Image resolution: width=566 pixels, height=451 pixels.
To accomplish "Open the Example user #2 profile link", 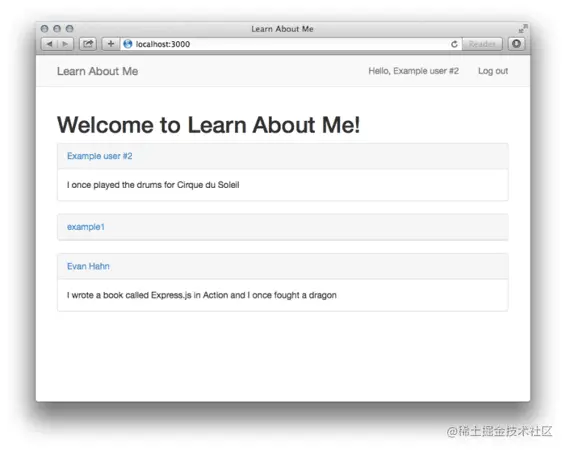I will (x=100, y=156).
